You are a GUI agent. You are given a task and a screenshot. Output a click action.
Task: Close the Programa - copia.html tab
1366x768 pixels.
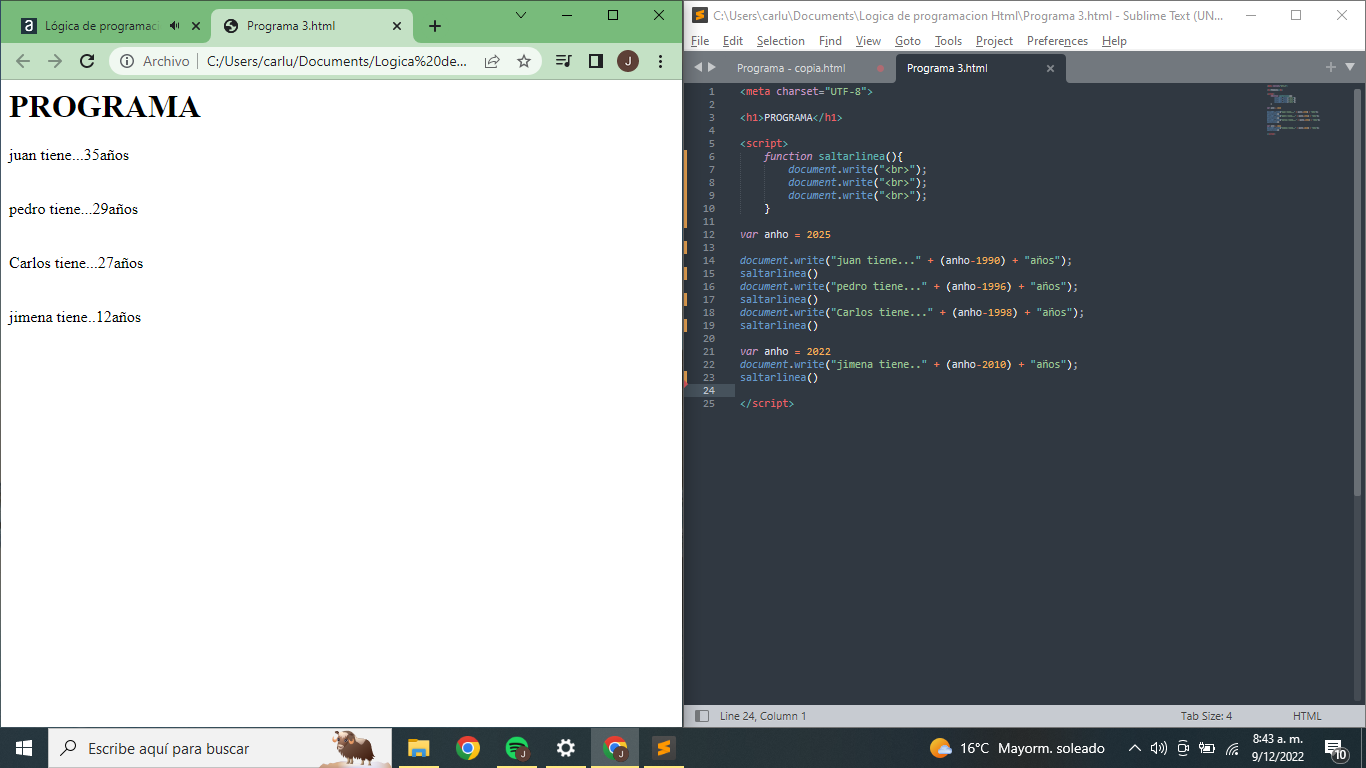[x=880, y=68]
